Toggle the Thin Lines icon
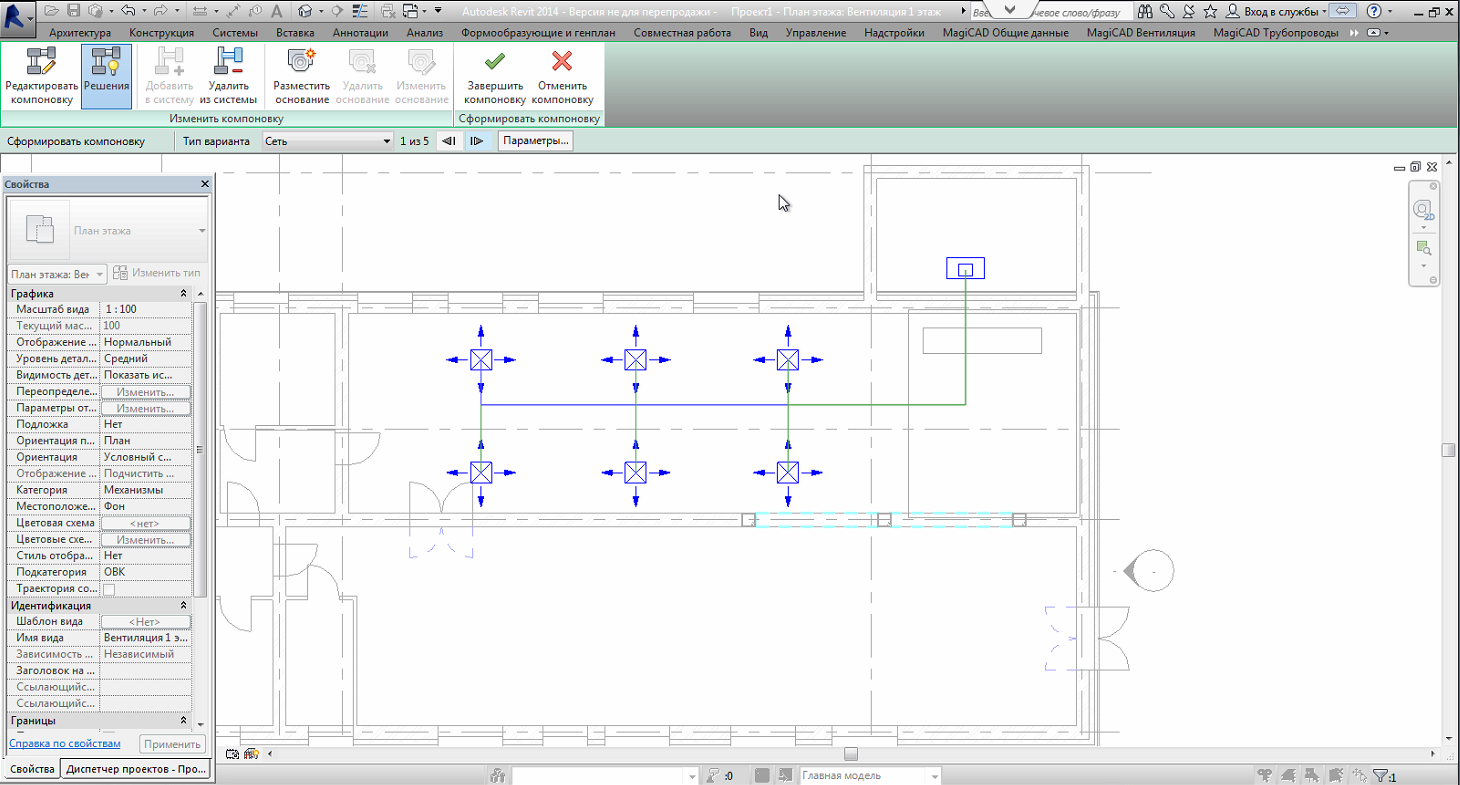The height and width of the screenshot is (785, 1460). pyautogui.click(x=361, y=11)
